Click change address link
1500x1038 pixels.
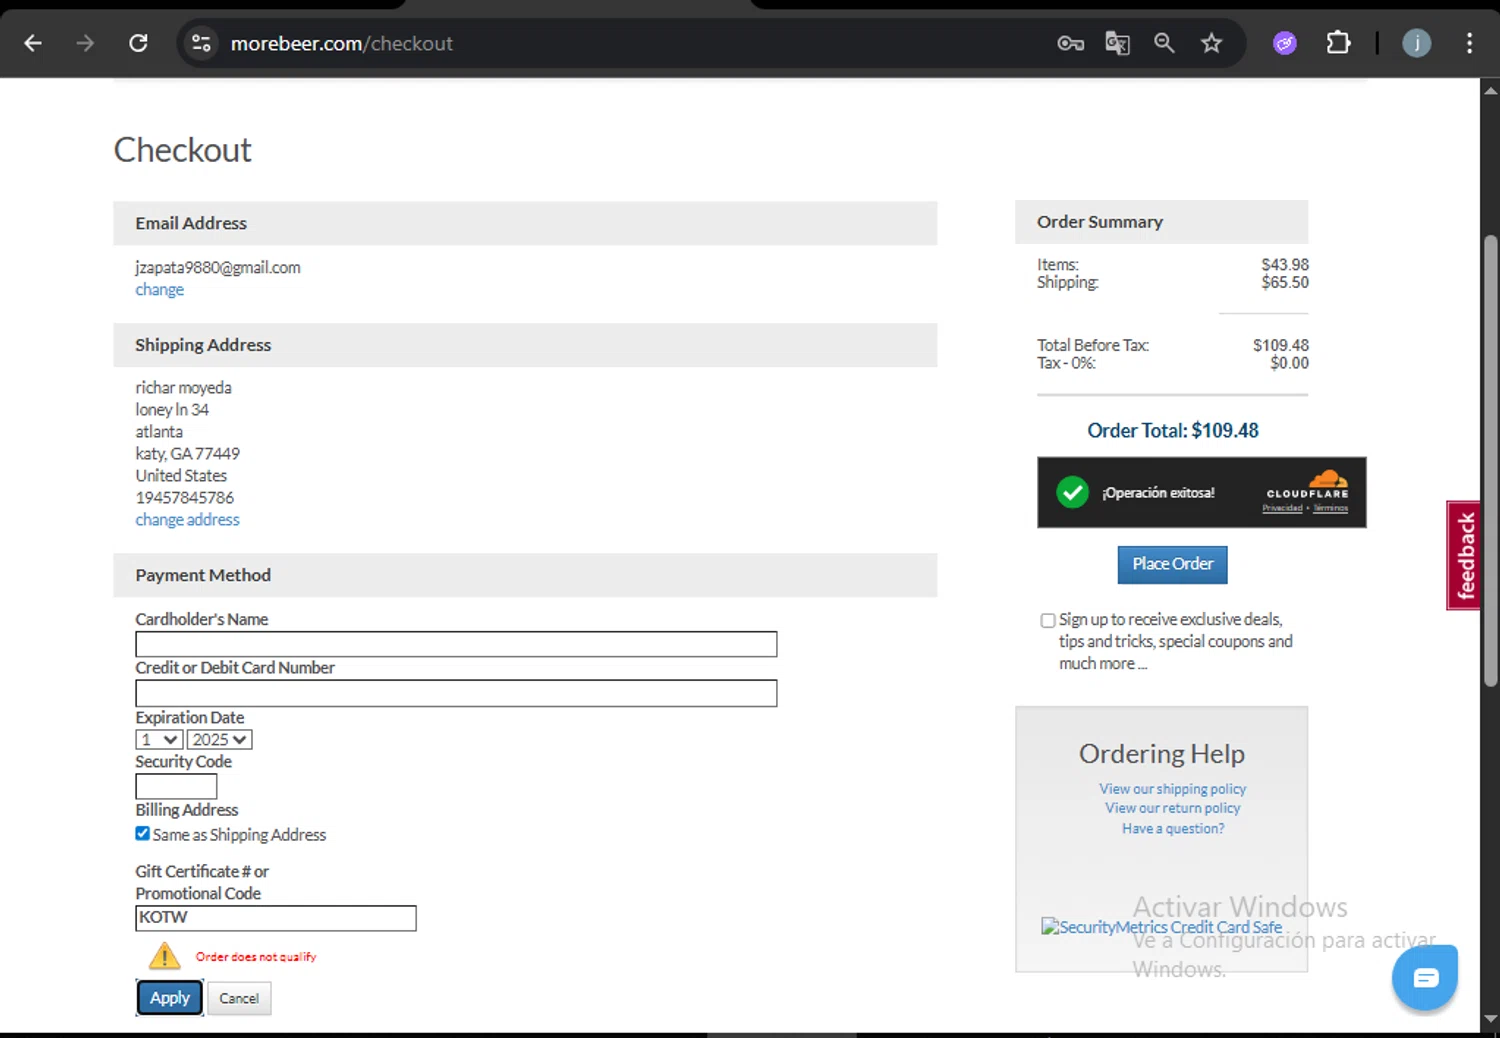point(187,520)
